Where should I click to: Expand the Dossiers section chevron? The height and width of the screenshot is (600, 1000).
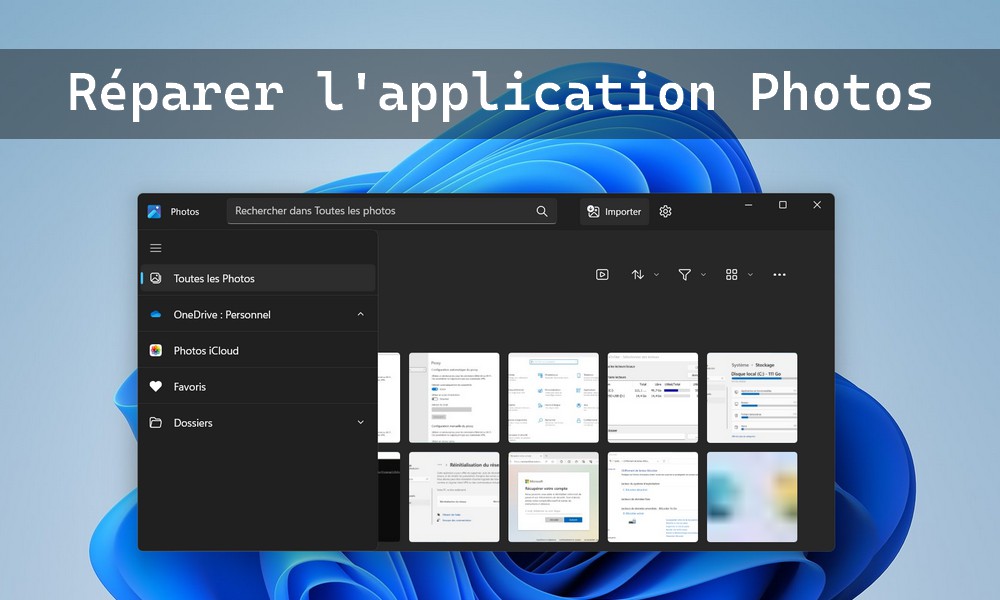pyautogui.click(x=360, y=423)
